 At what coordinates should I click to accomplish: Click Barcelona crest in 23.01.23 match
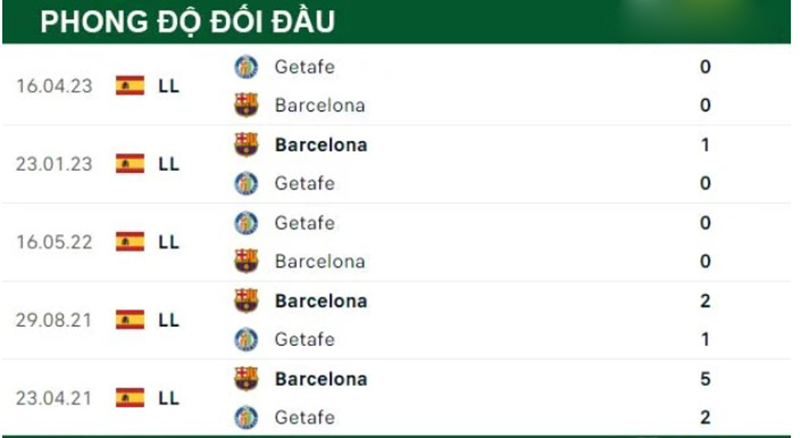click(246, 144)
